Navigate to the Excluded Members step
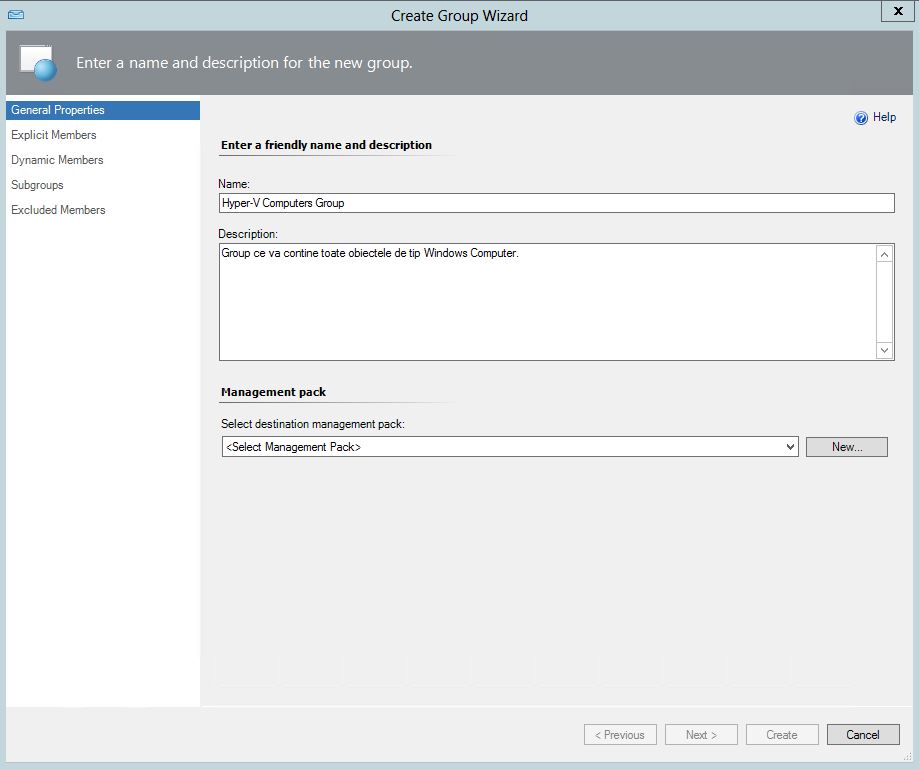Screen dimensions: 919x769 coord(58,210)
